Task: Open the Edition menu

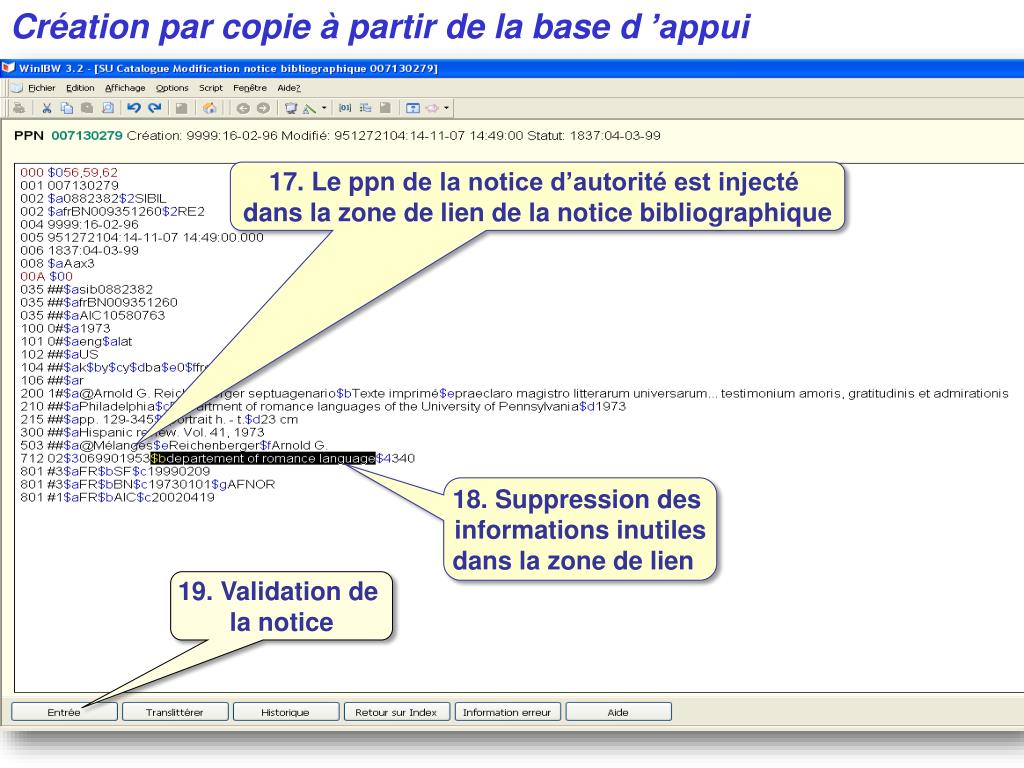Action: coord(80,88)
